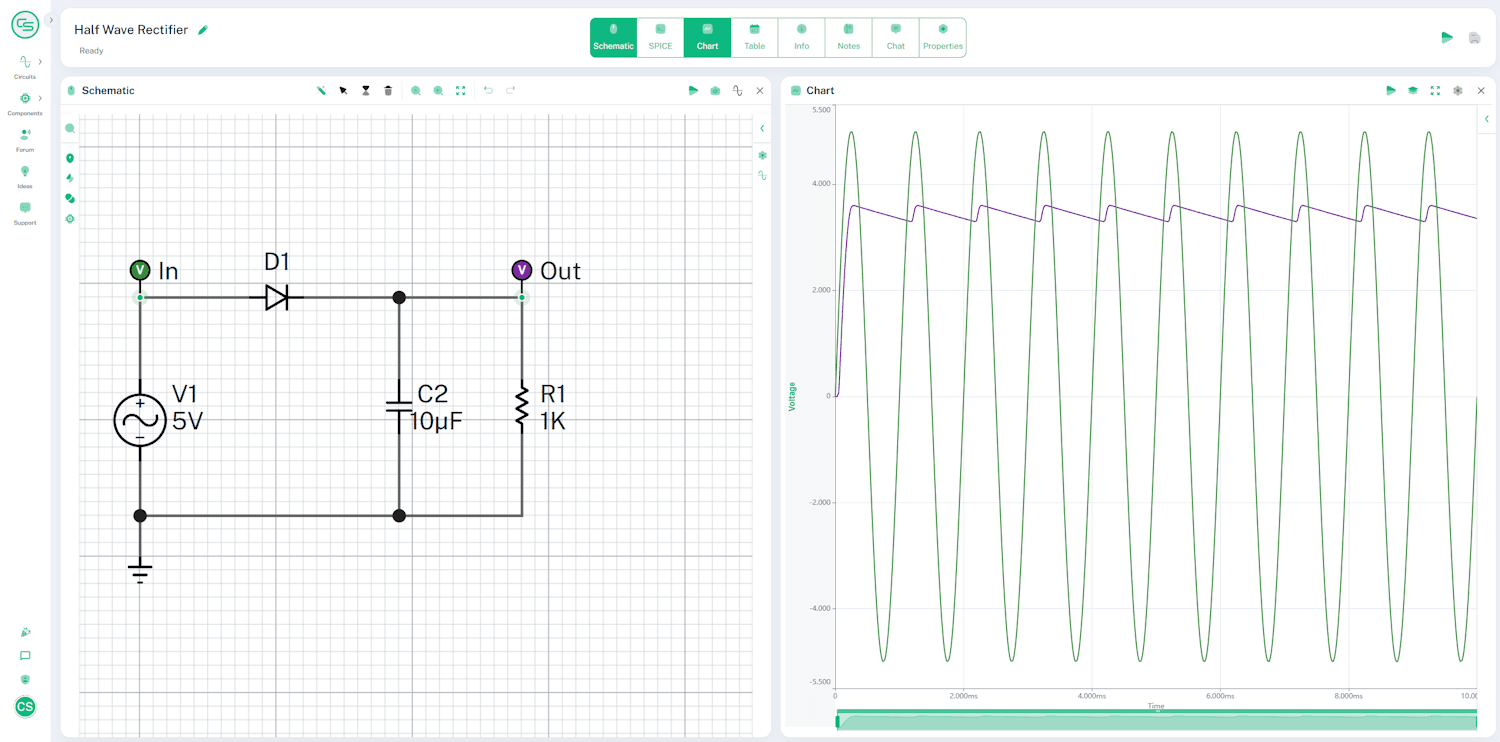Run the circuit from top-right play button

(1447, 38)
